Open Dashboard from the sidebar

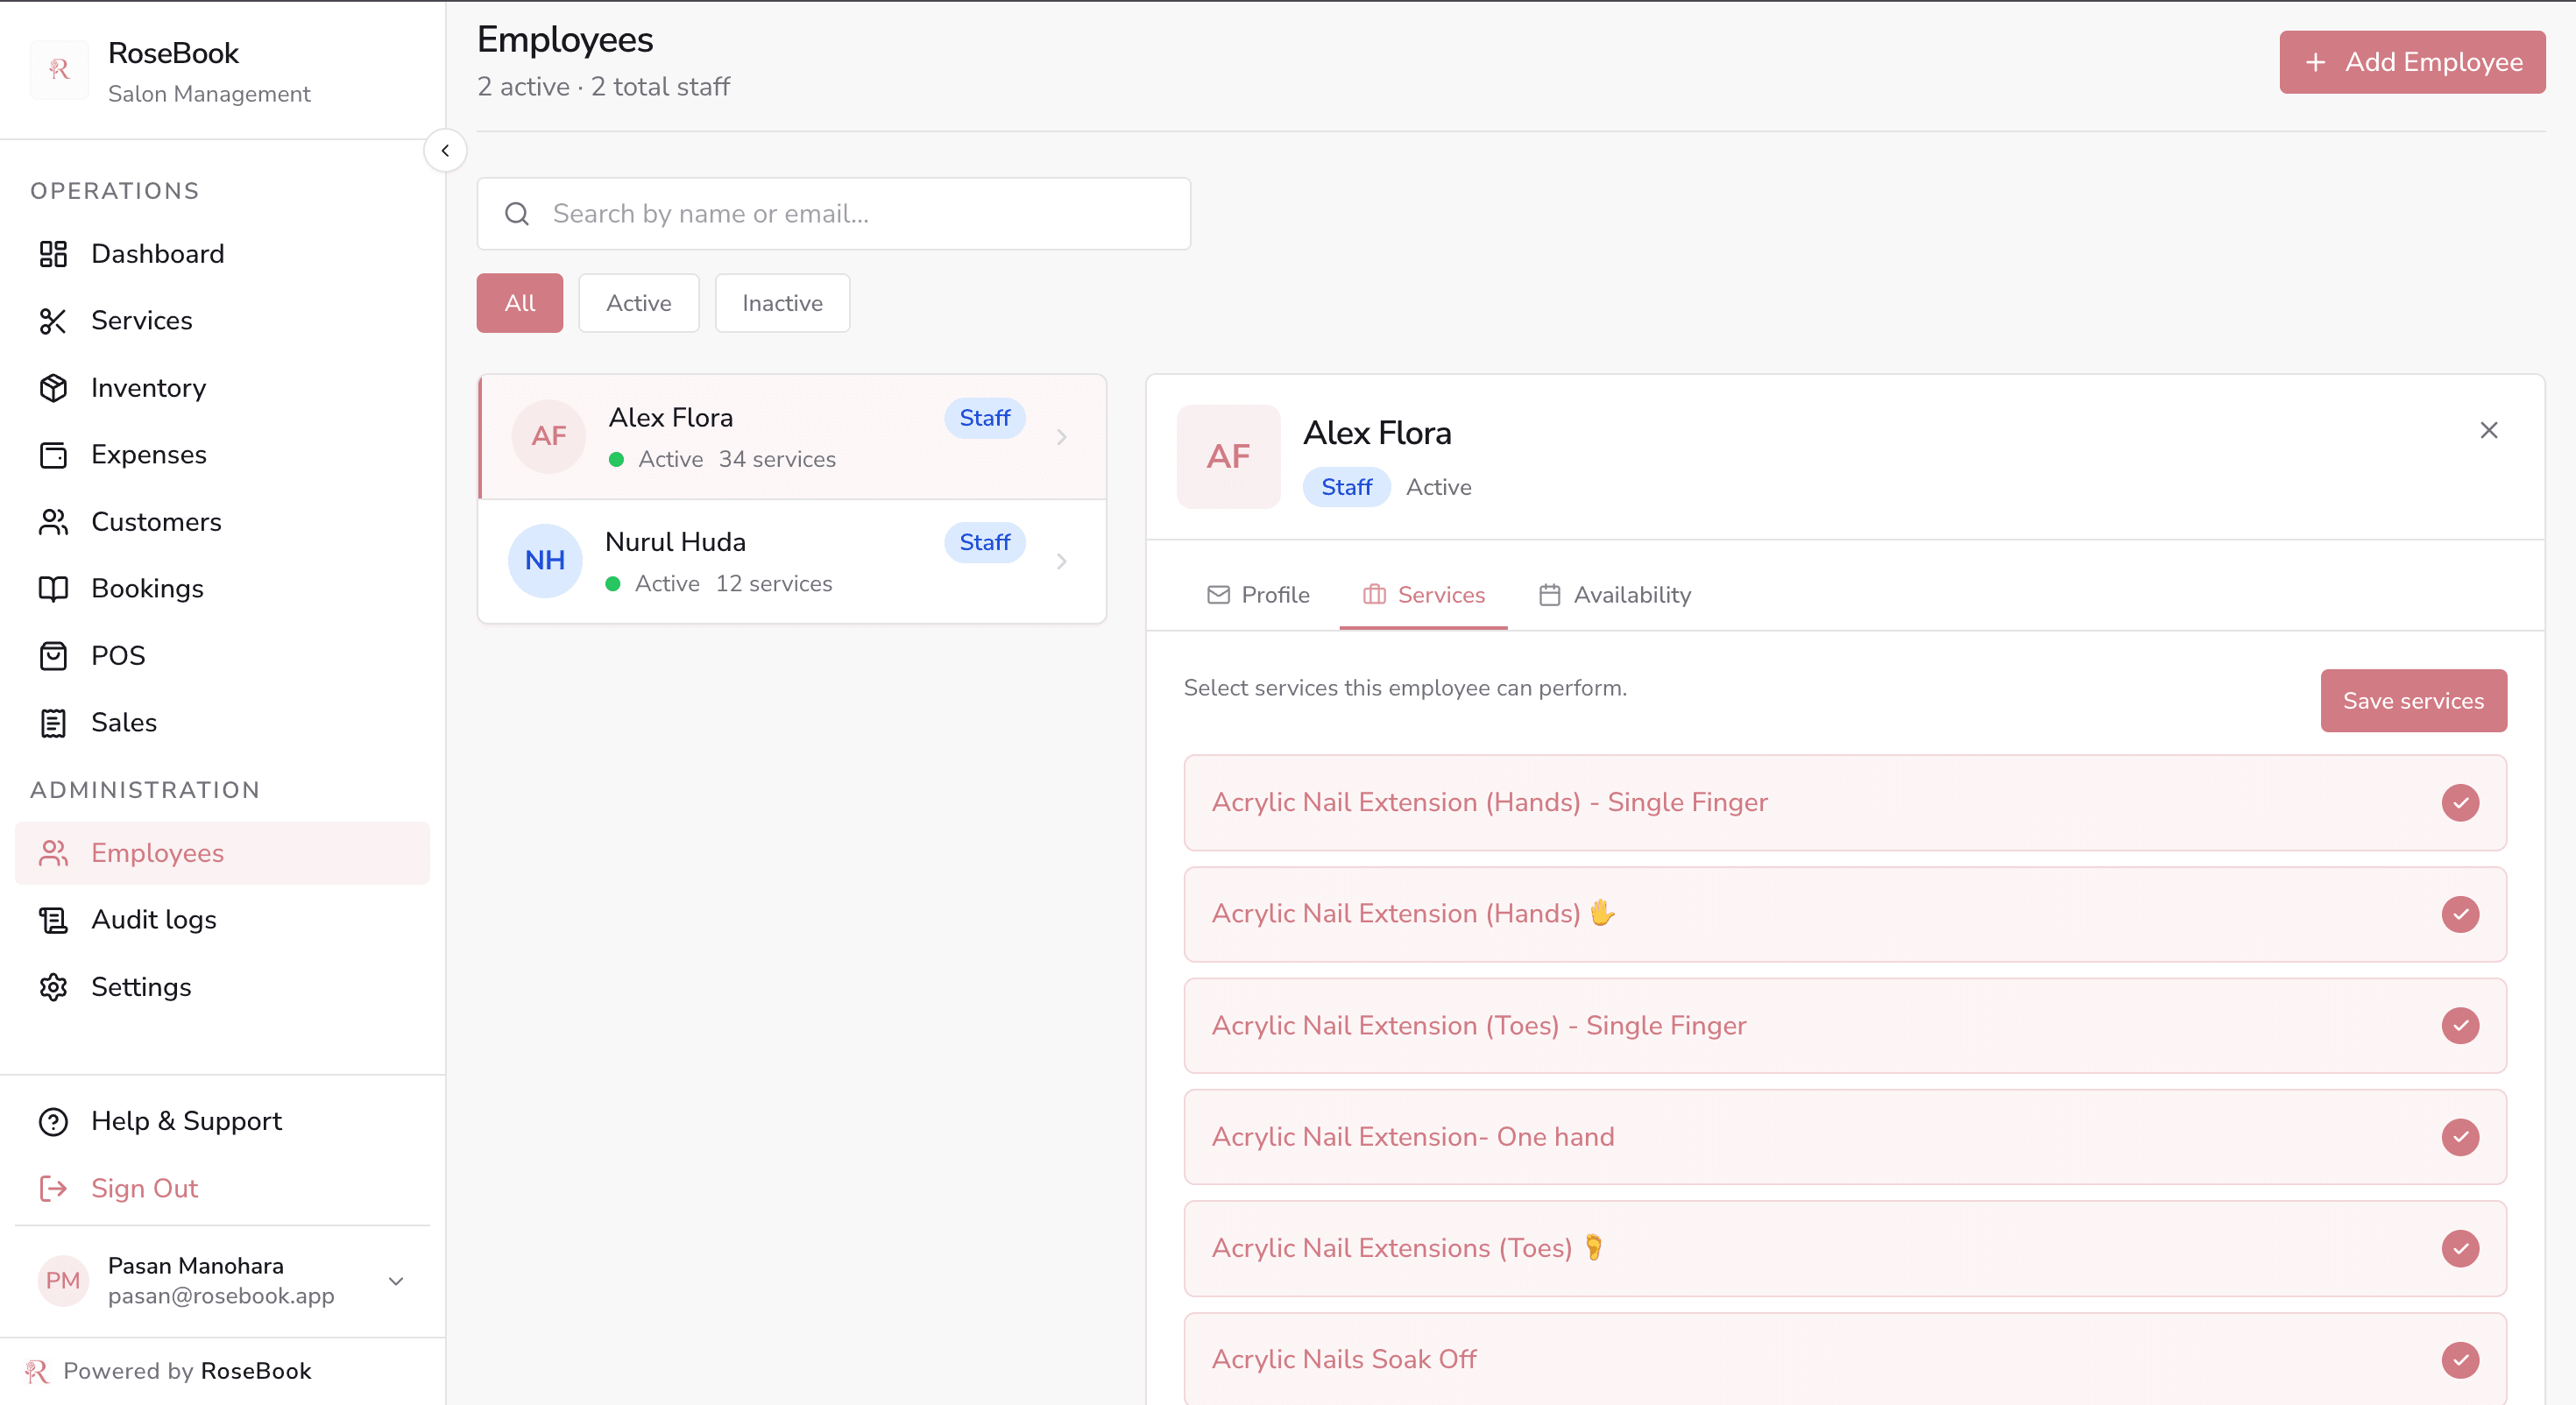pyautogui.click(x=222, y=254)
